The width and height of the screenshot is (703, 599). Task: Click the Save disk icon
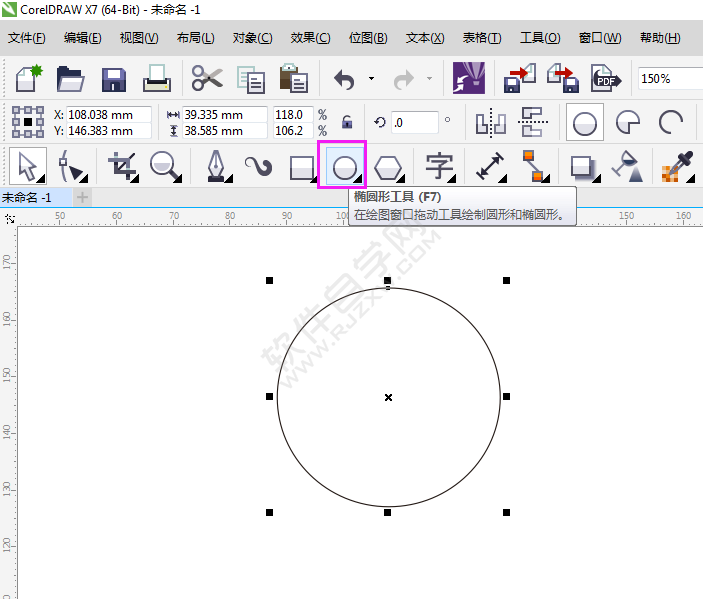(x=113, y=78)
